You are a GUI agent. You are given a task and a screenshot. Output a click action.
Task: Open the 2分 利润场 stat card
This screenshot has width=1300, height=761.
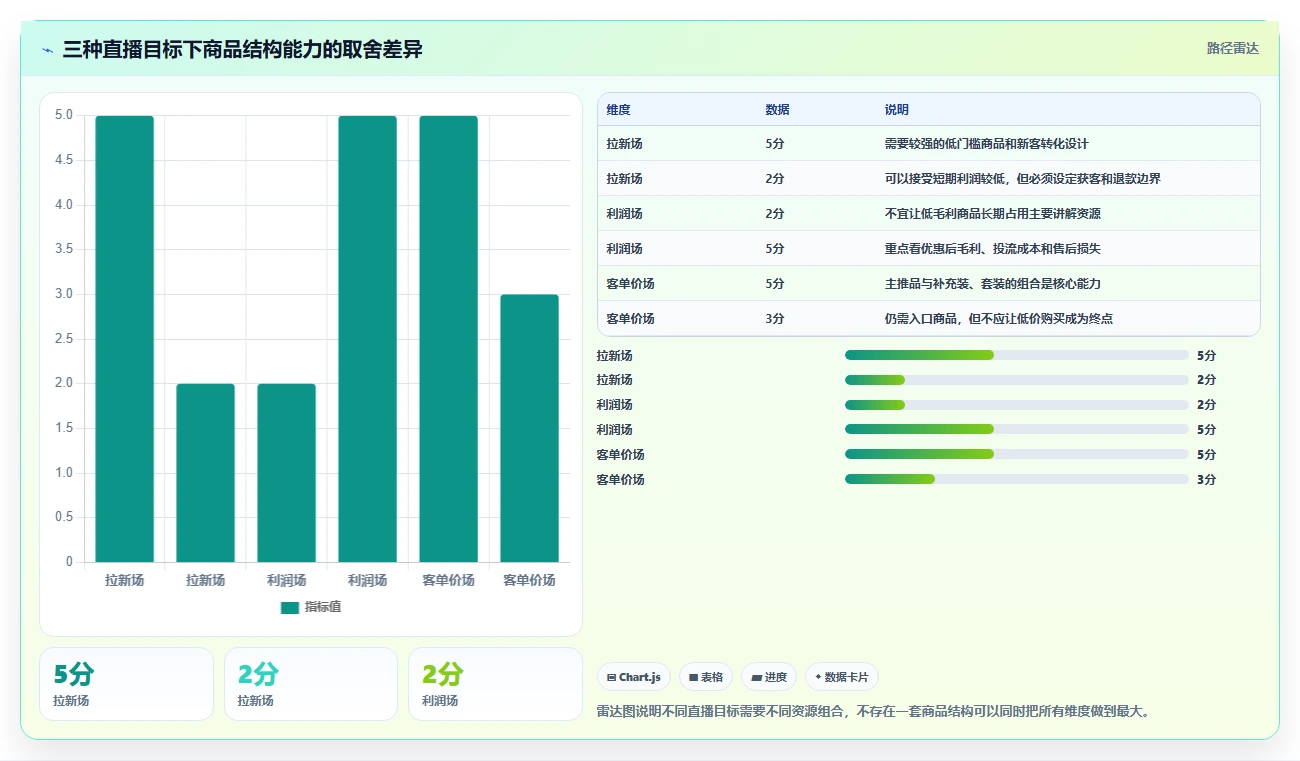pyautogui.click(x=495, y=684)
